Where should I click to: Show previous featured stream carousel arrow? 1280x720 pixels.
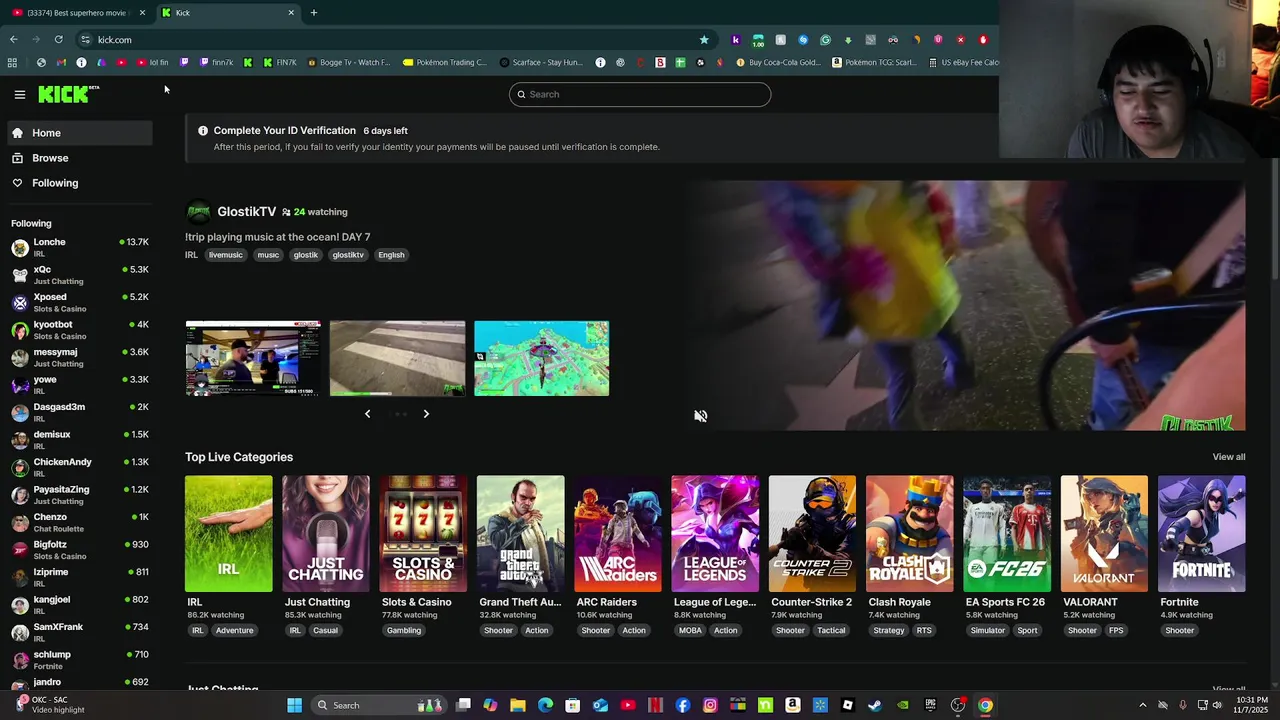(367, 414)
